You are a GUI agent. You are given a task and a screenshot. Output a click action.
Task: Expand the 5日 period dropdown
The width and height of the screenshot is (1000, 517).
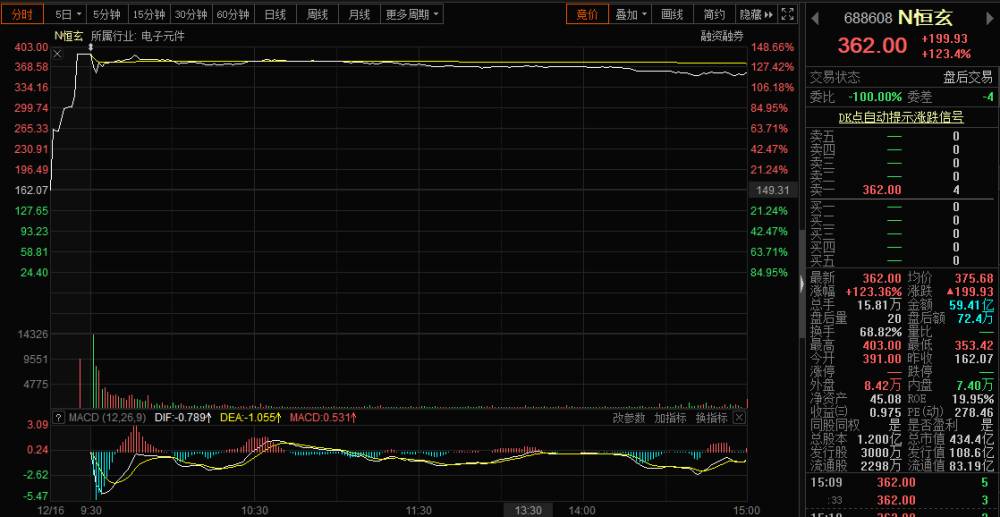click(x=68, y=14)
